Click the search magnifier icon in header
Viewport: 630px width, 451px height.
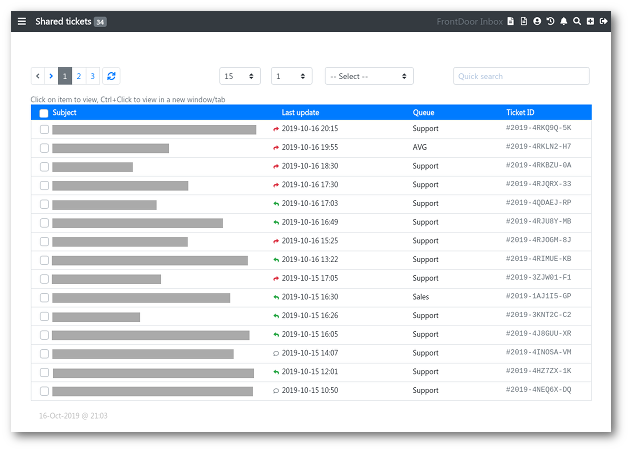577,21
